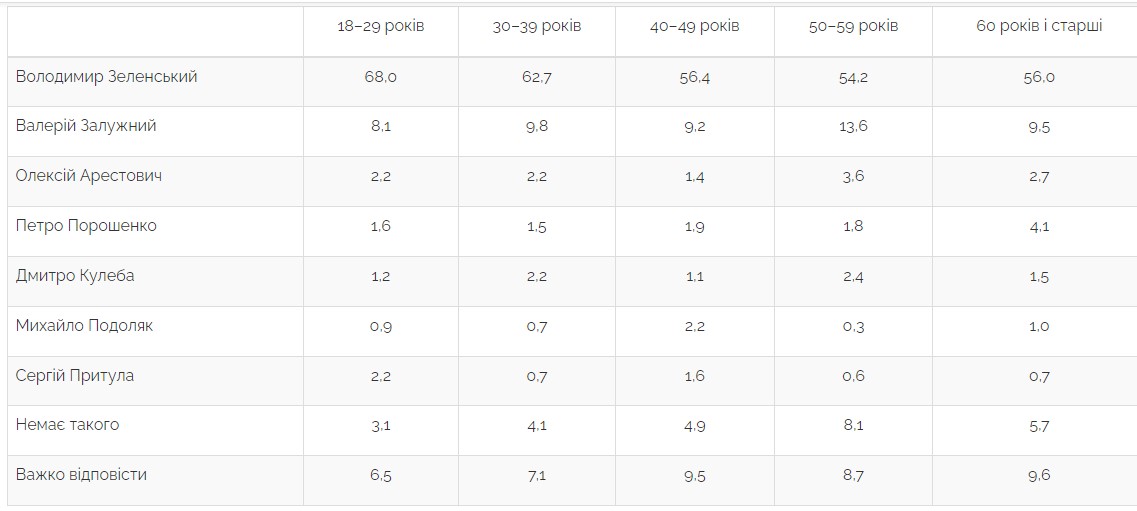The height and width of the screenshot is (511, 1137).
Task: Click the "Михайло Подоляк" row label
Action: (84, 326)
